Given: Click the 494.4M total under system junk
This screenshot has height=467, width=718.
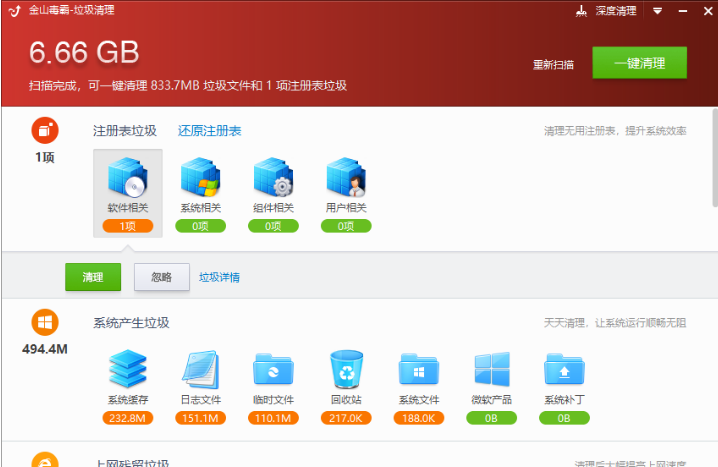Looking at the screenshot, I should pyautogui.click(x=45, y=349).
